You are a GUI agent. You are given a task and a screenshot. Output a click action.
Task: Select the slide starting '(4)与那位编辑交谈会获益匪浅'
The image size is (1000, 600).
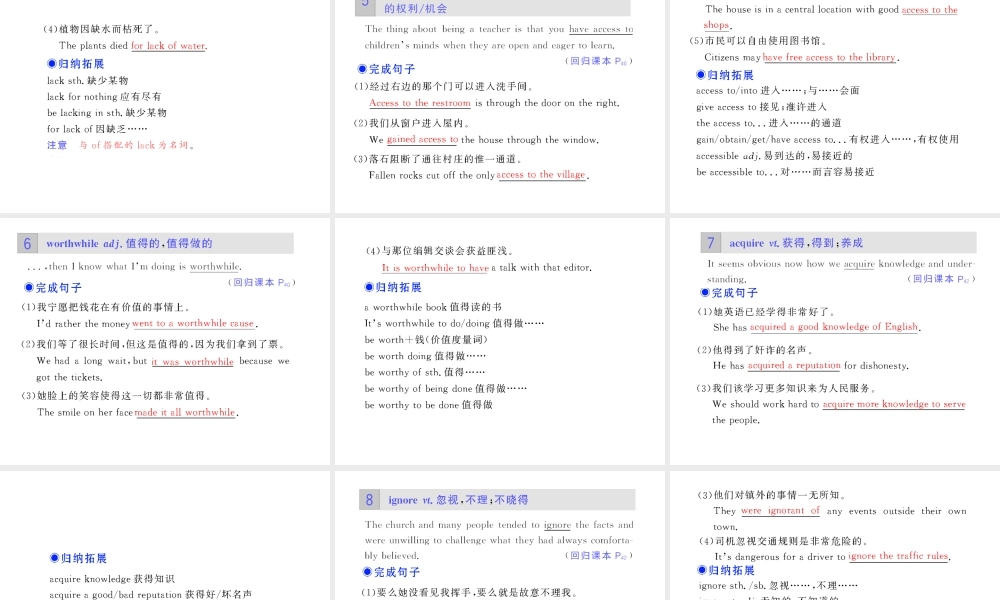pyautogui.click(x=500, y=342)
